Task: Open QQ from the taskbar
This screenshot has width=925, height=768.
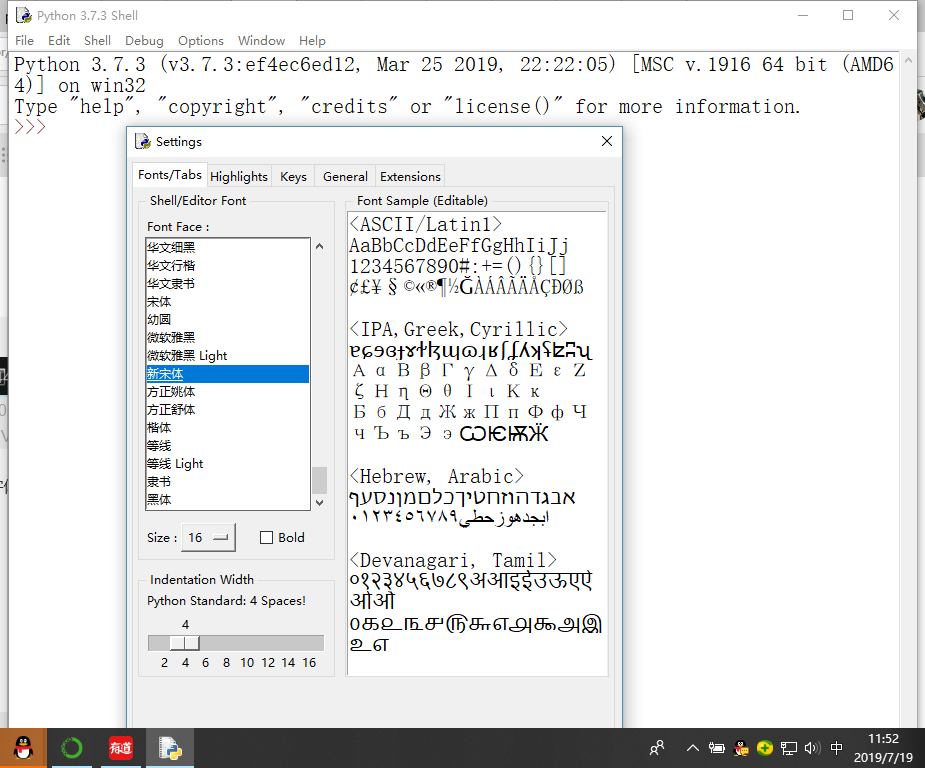Action: coord(23,748)
